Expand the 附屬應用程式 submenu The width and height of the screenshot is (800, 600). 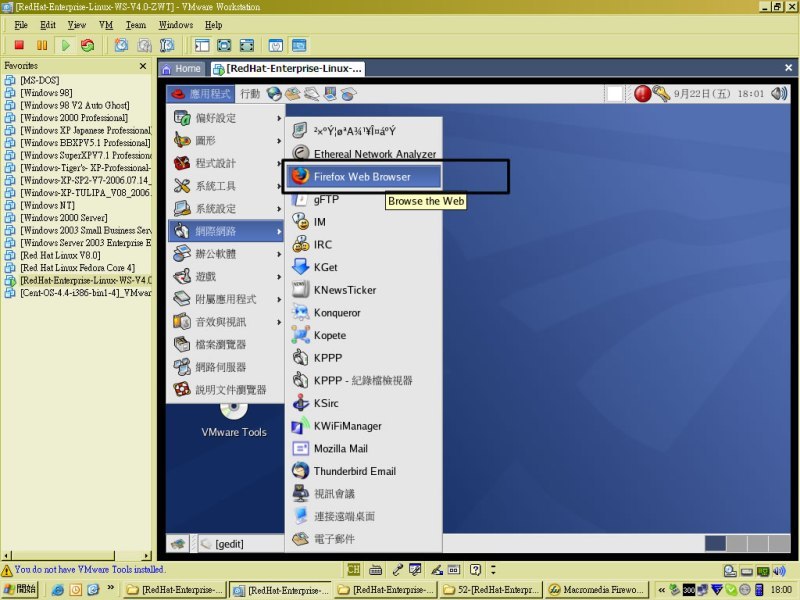tap(226, 299)
